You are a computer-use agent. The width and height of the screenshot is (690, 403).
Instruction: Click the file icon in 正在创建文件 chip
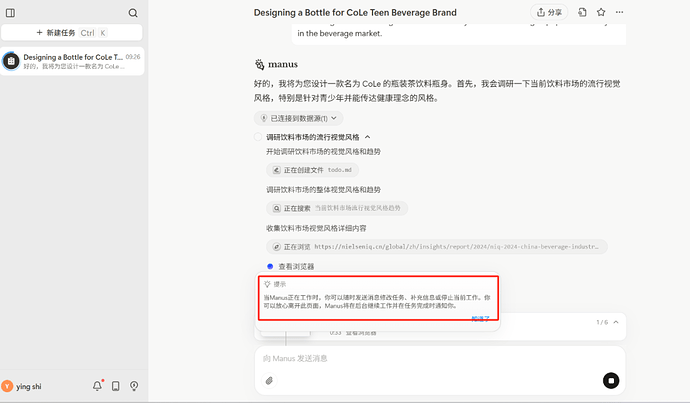click(x=276, y=170)
